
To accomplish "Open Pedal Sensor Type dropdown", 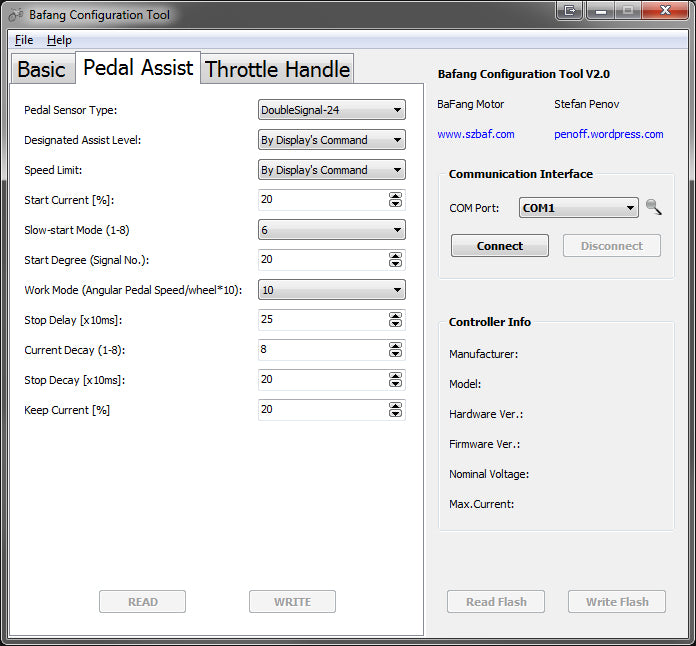I will 331,110.
